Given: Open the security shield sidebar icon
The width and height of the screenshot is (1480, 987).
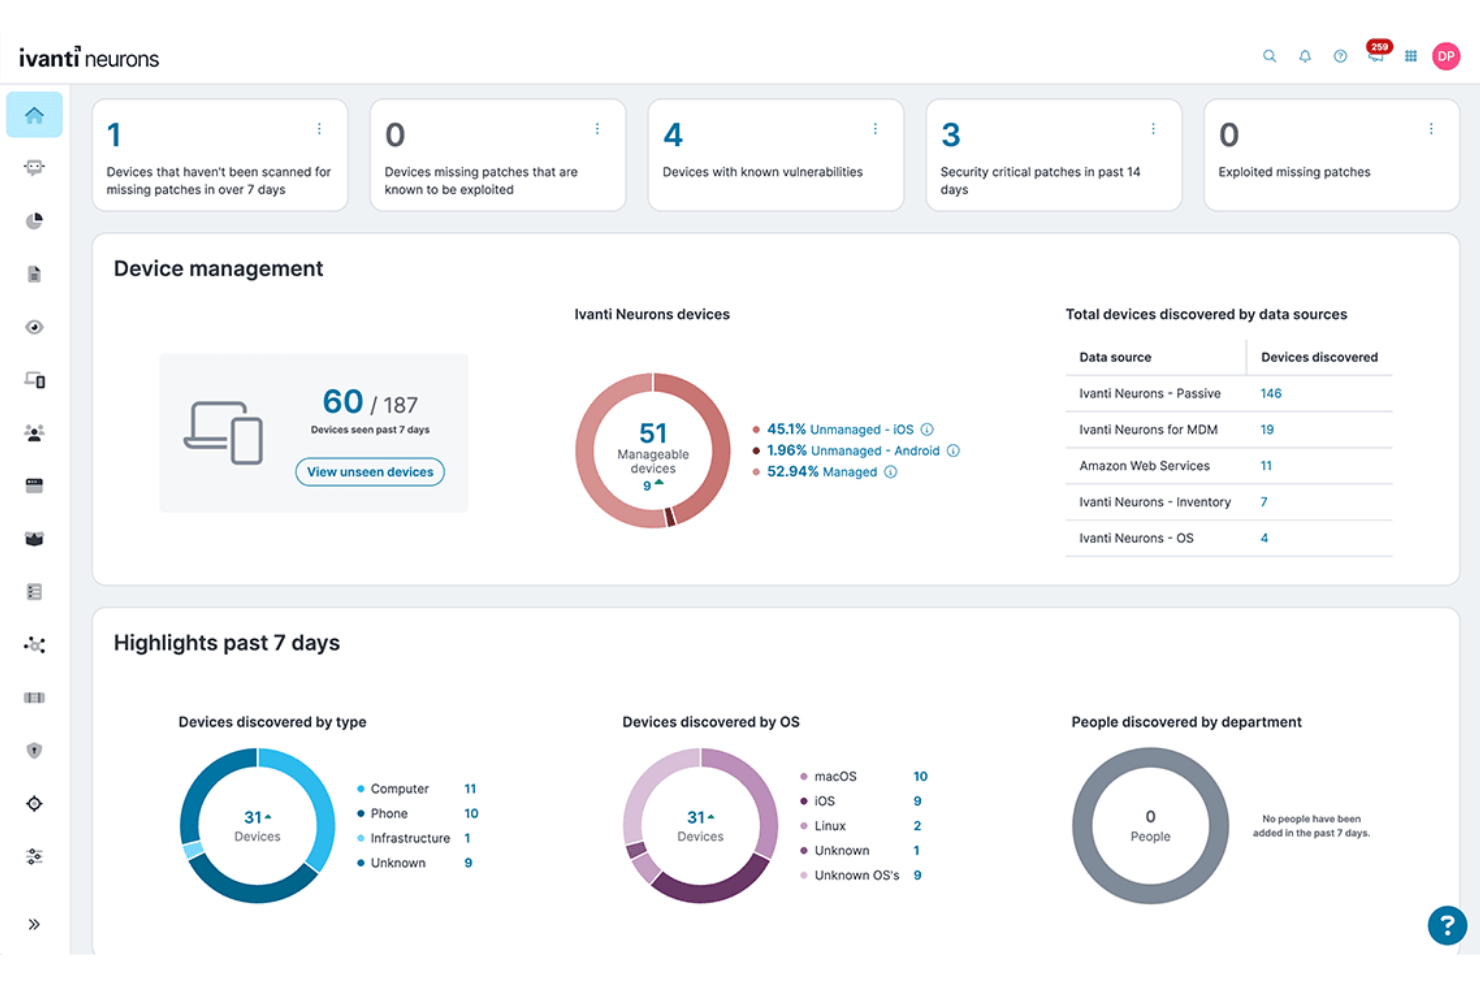Looking at the screenshot, I should (x=34, y=751).
